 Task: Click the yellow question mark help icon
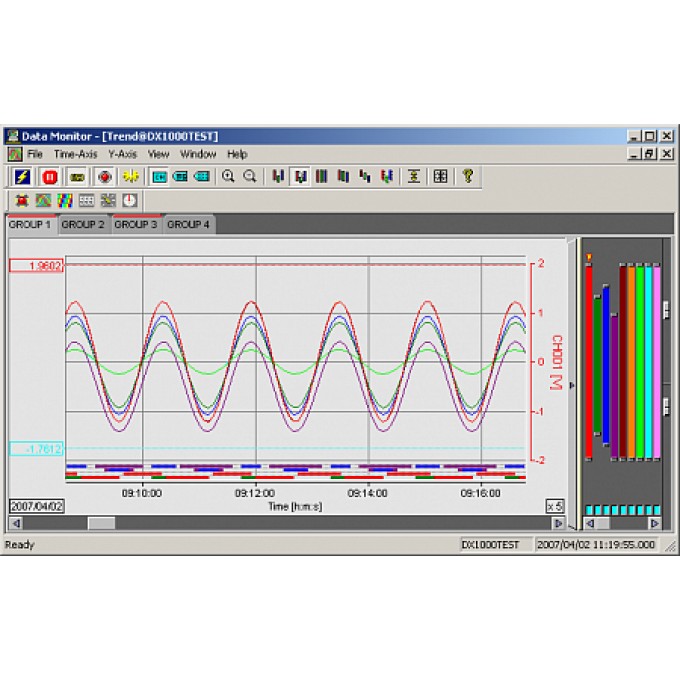(x=467, y=176)
